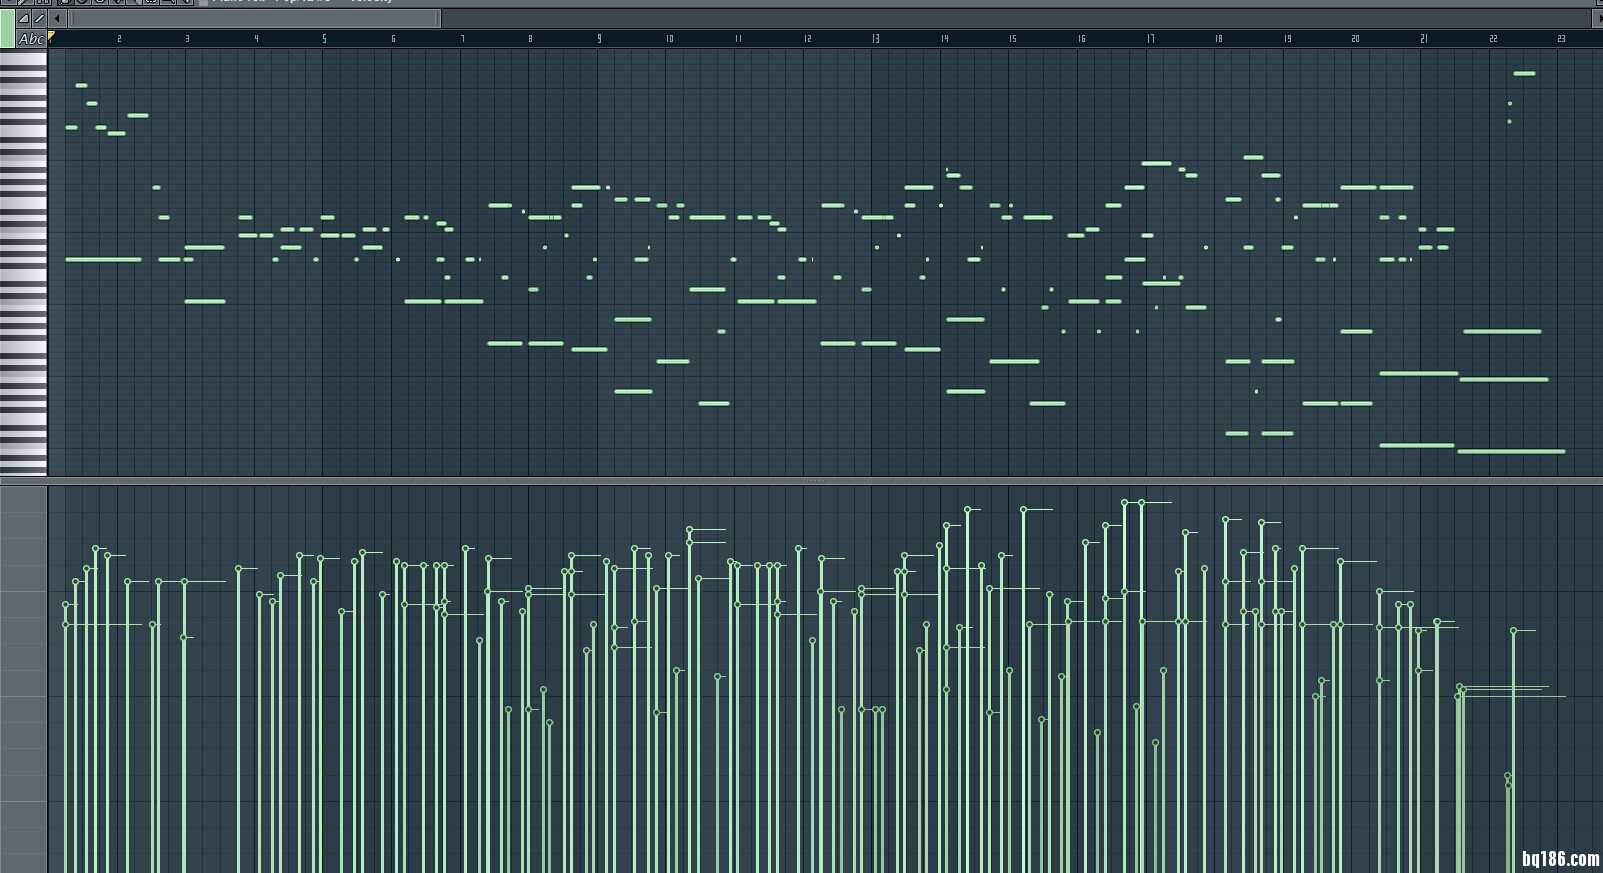
Task: Select the lowest long note at the end
Action: coord(1511,452)
